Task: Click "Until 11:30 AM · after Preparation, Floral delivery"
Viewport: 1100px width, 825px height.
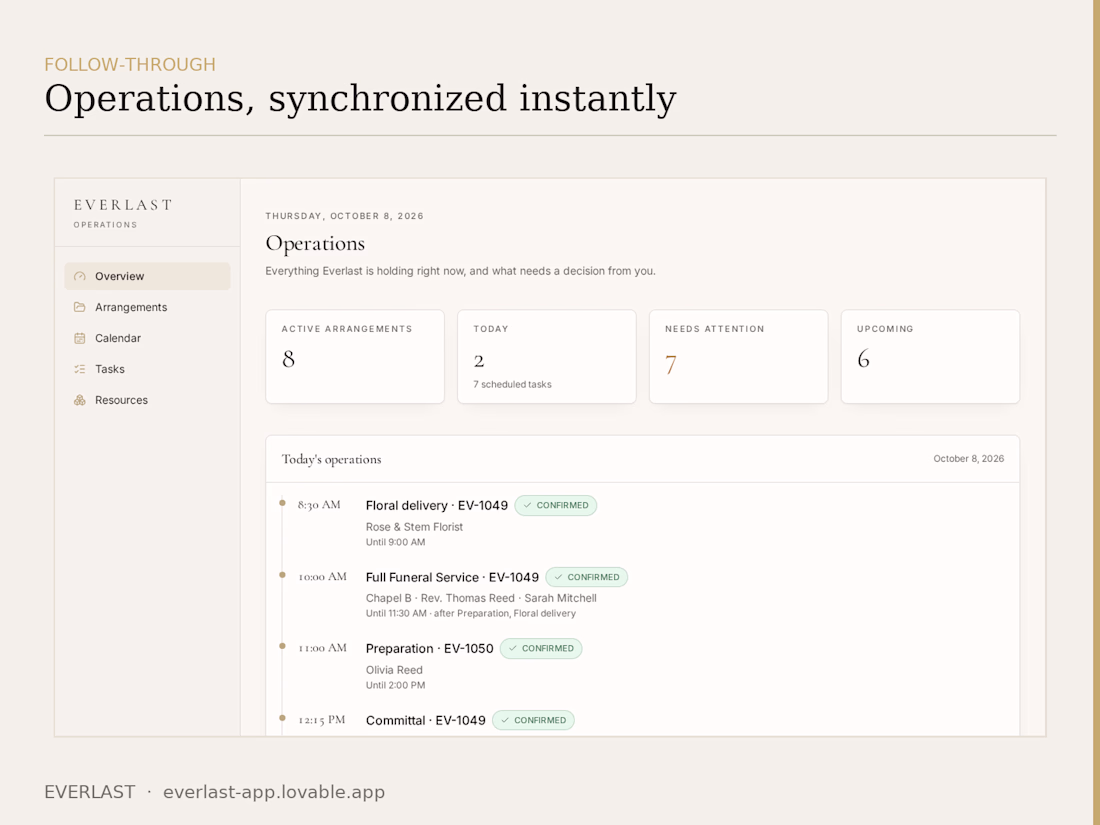Action: (x=471, y=614)
